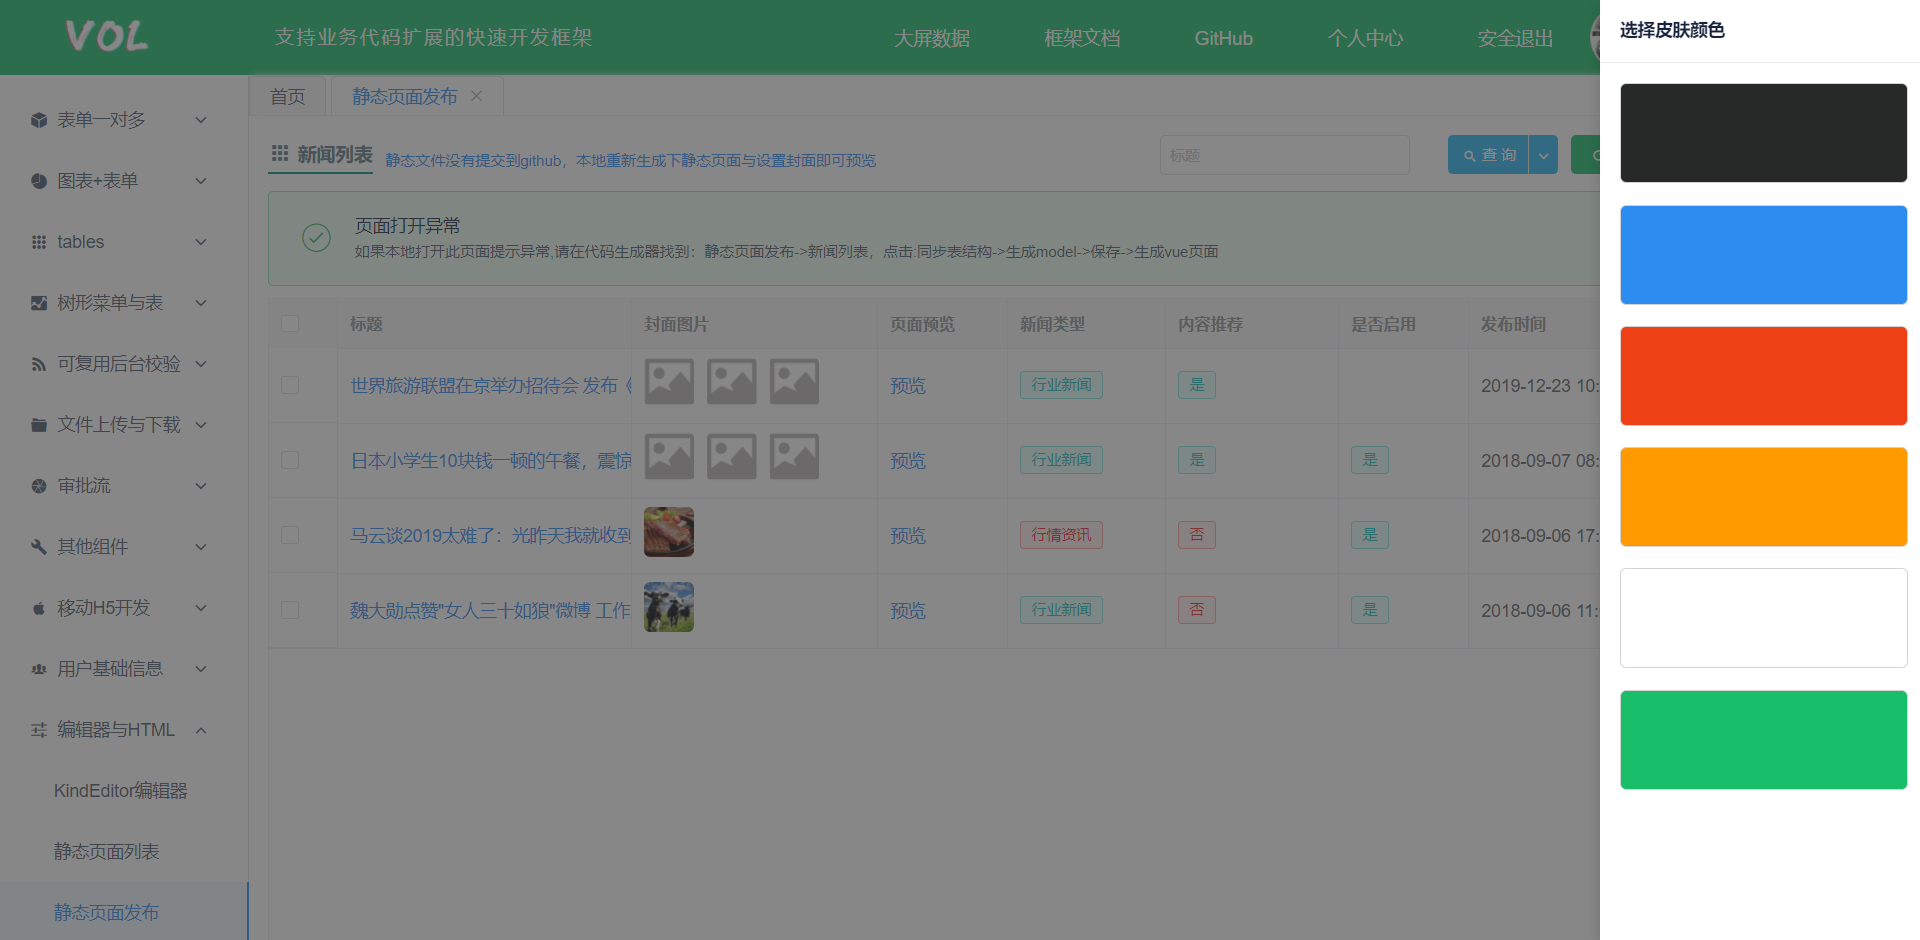Click 预览 link in 魏大勋 row

coord(908,610)
